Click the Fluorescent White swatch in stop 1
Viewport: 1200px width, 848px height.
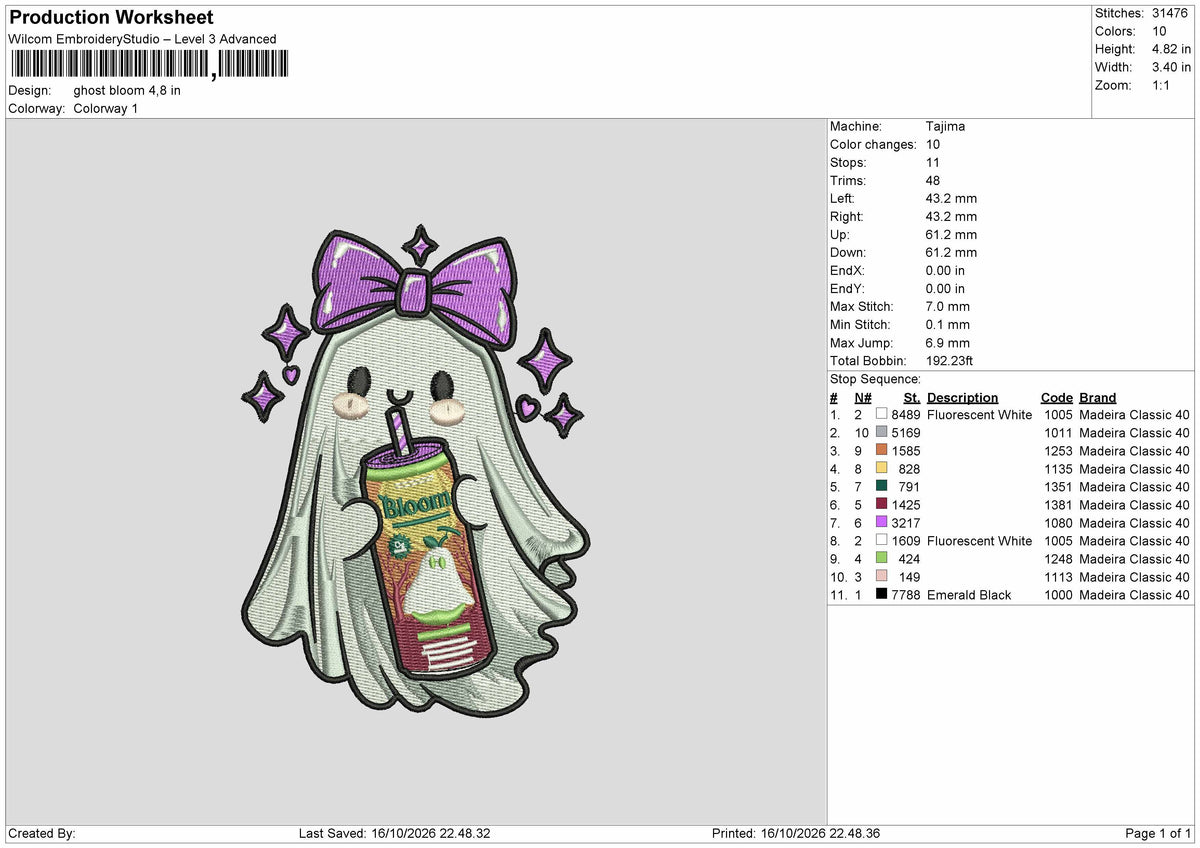(881, 415)
